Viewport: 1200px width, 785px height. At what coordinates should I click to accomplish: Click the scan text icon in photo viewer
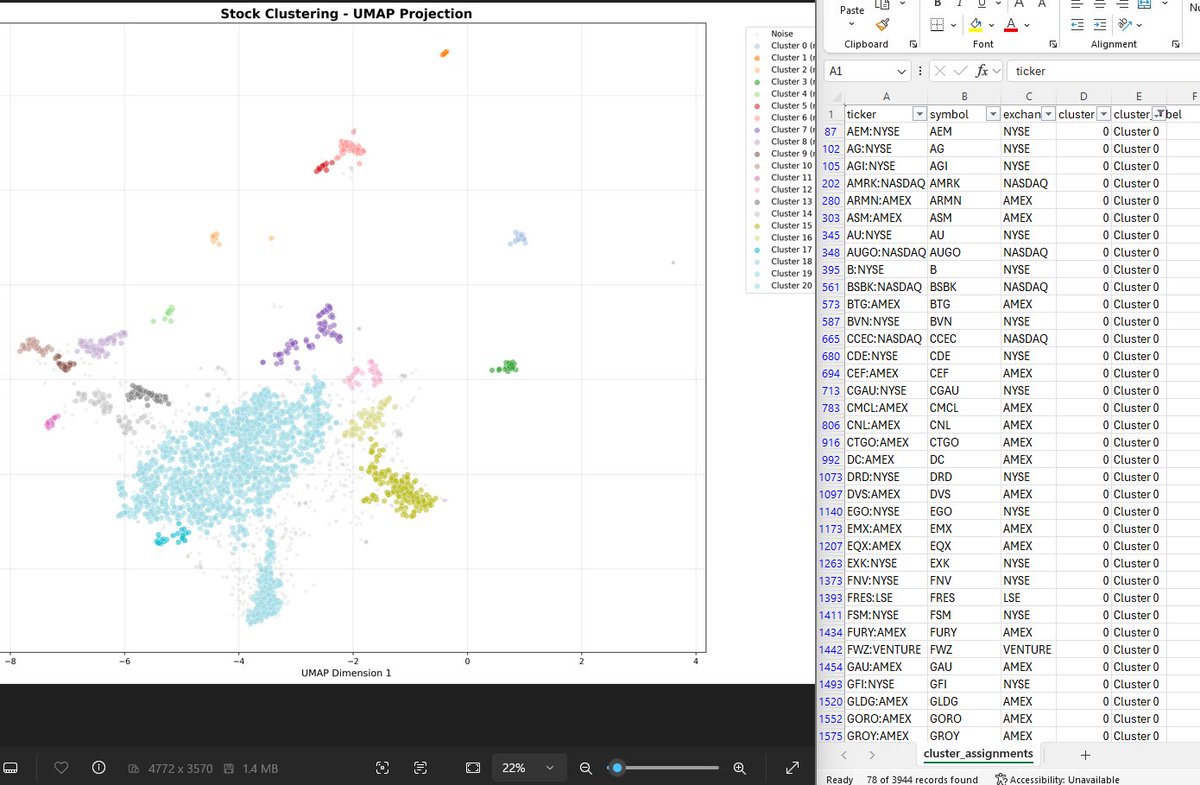[x=420, y=768]
